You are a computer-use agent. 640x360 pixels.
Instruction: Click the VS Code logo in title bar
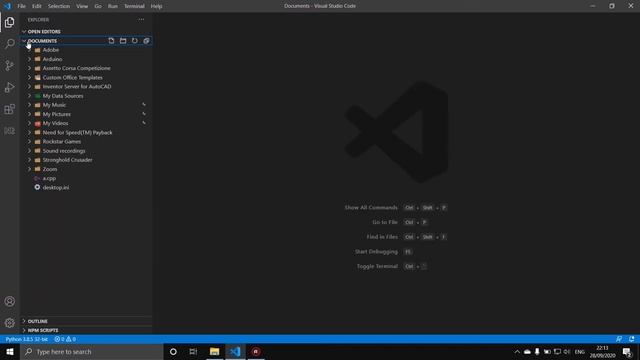(7, 6)
